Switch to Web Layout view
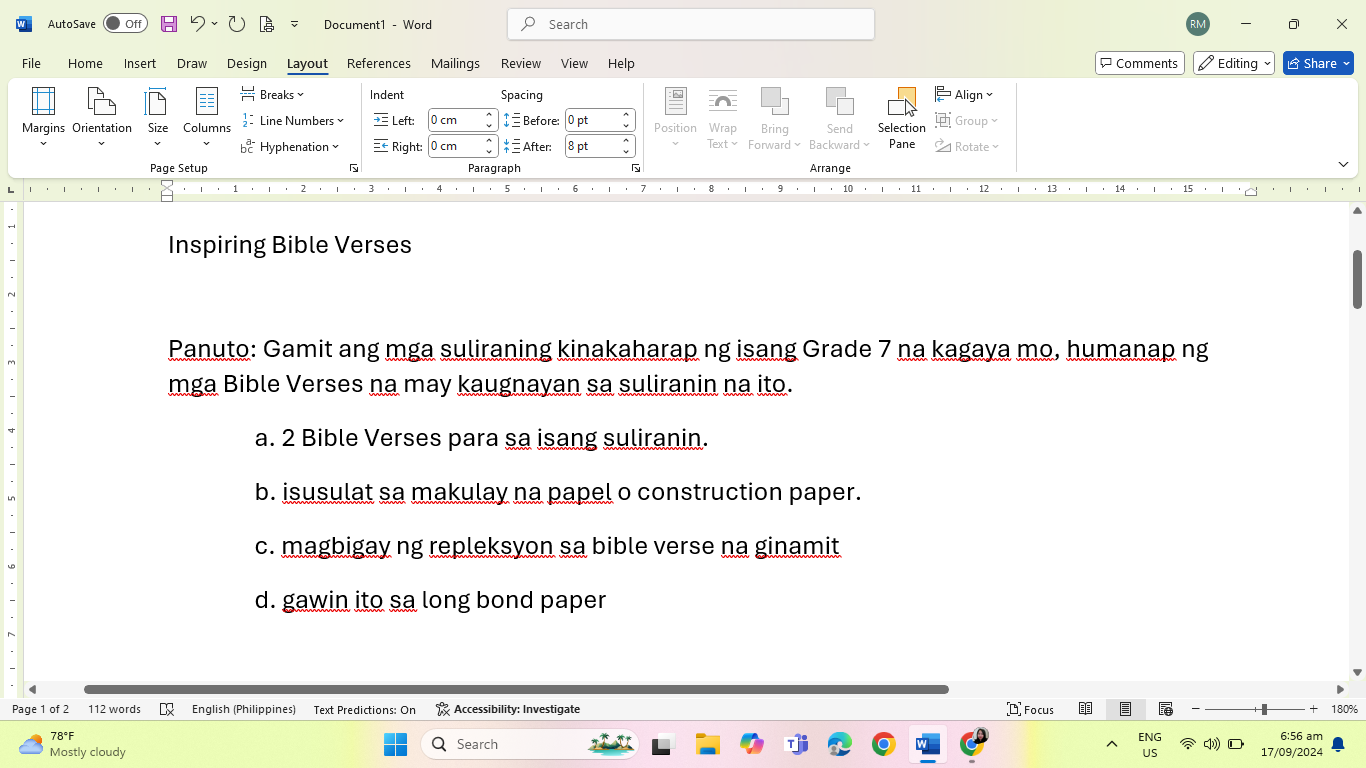 [x=1165, y=709]
